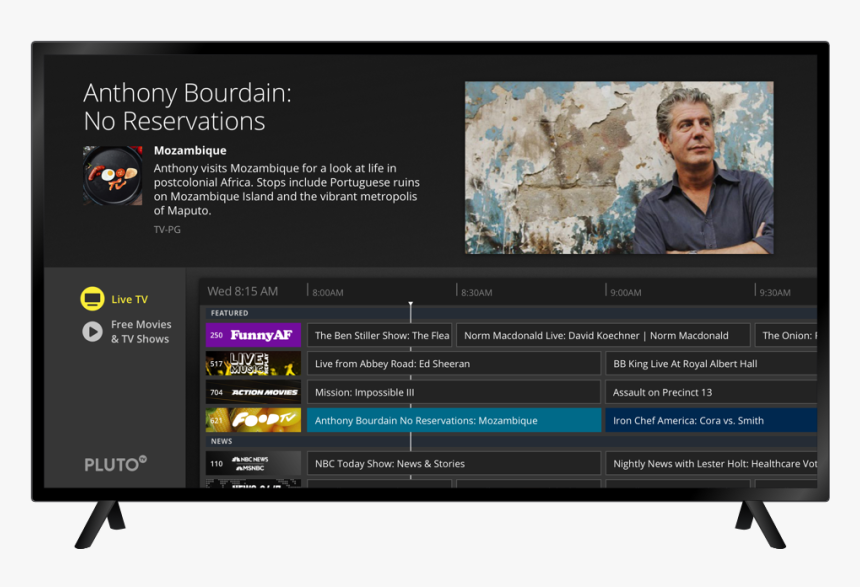Select the FunnyAF channel 250 logo

(253, 335)
